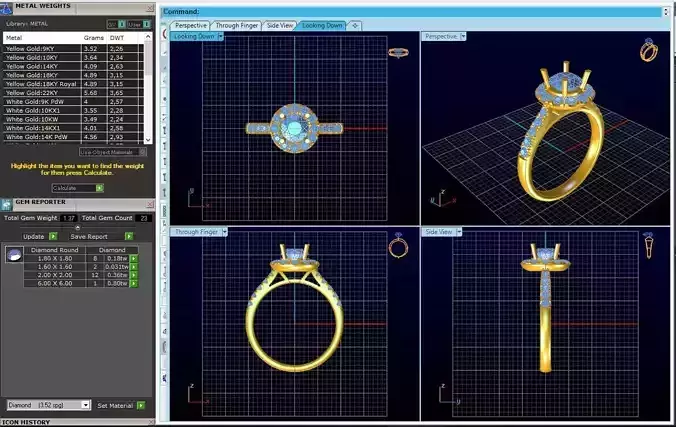Click the Metal Weights panel scale icon

coord(6,8)
